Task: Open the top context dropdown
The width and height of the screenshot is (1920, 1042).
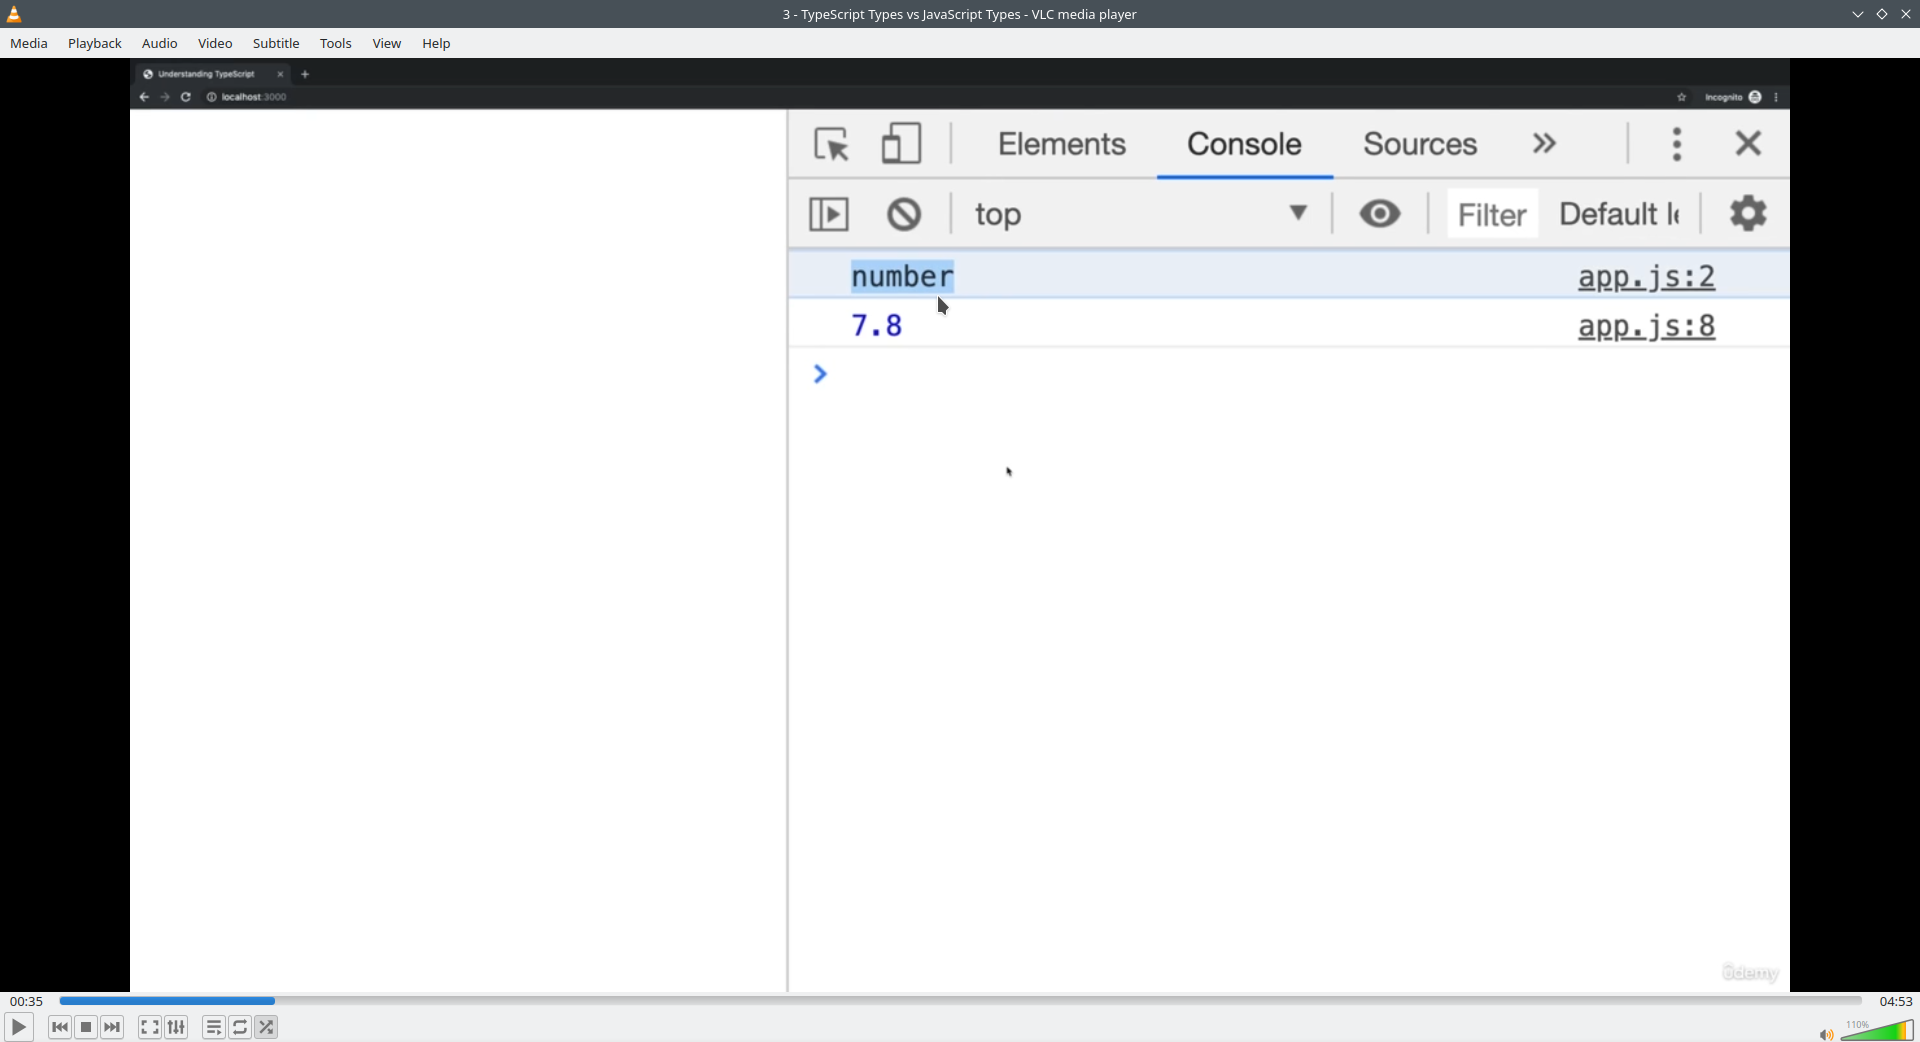Action: pos(1140,214)
